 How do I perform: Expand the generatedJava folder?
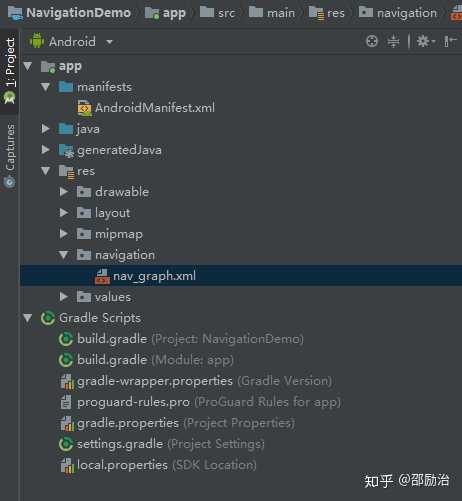click(46, 150)
